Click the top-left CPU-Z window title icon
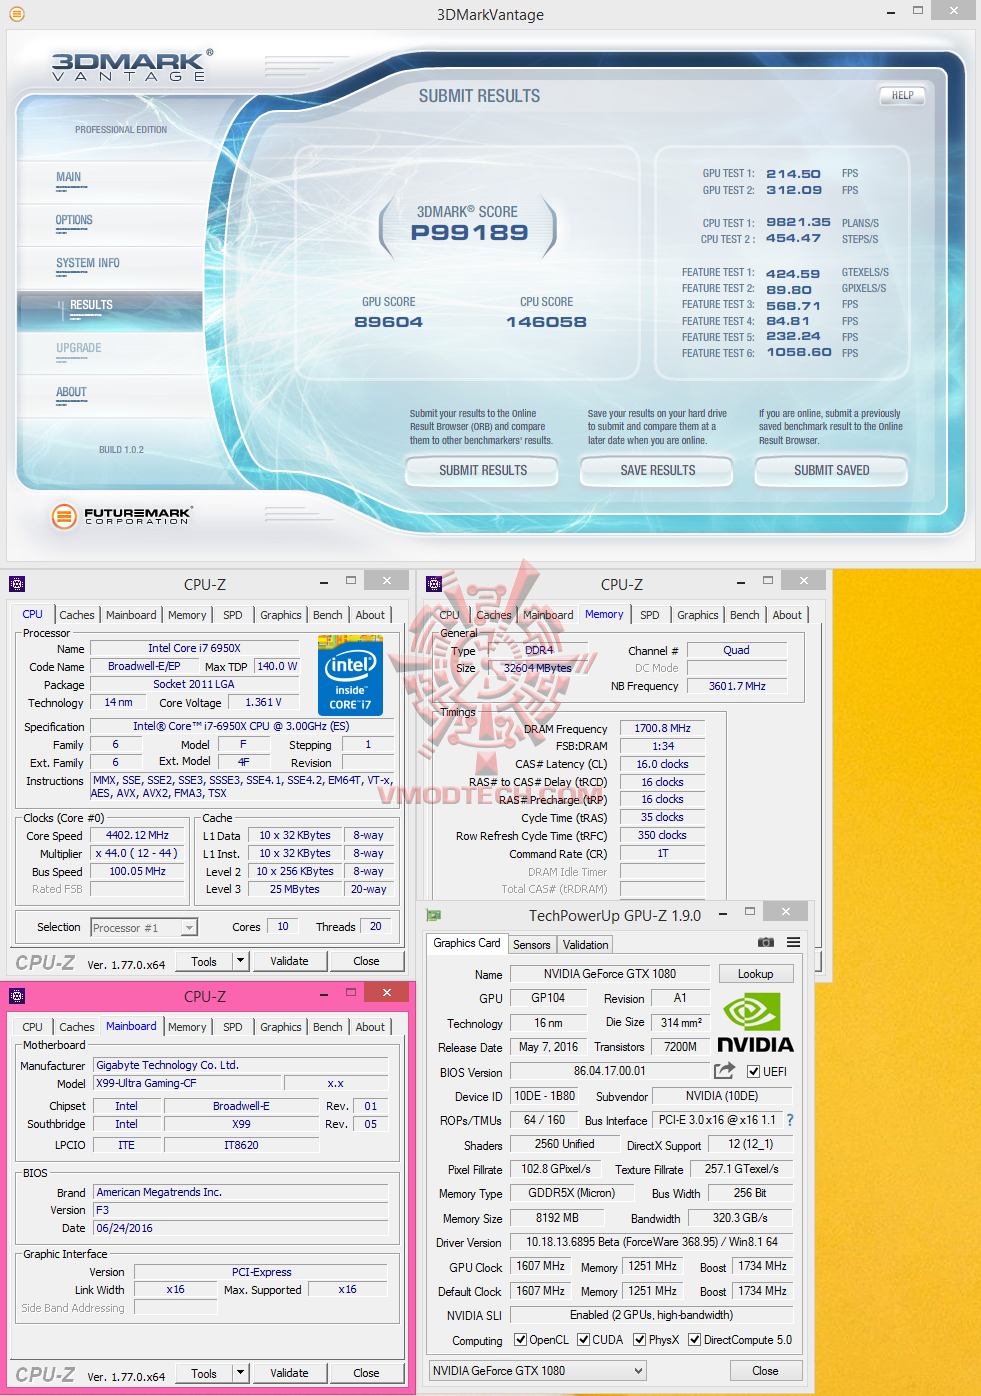Screen dimensions: 981x1396 (17, 584)
